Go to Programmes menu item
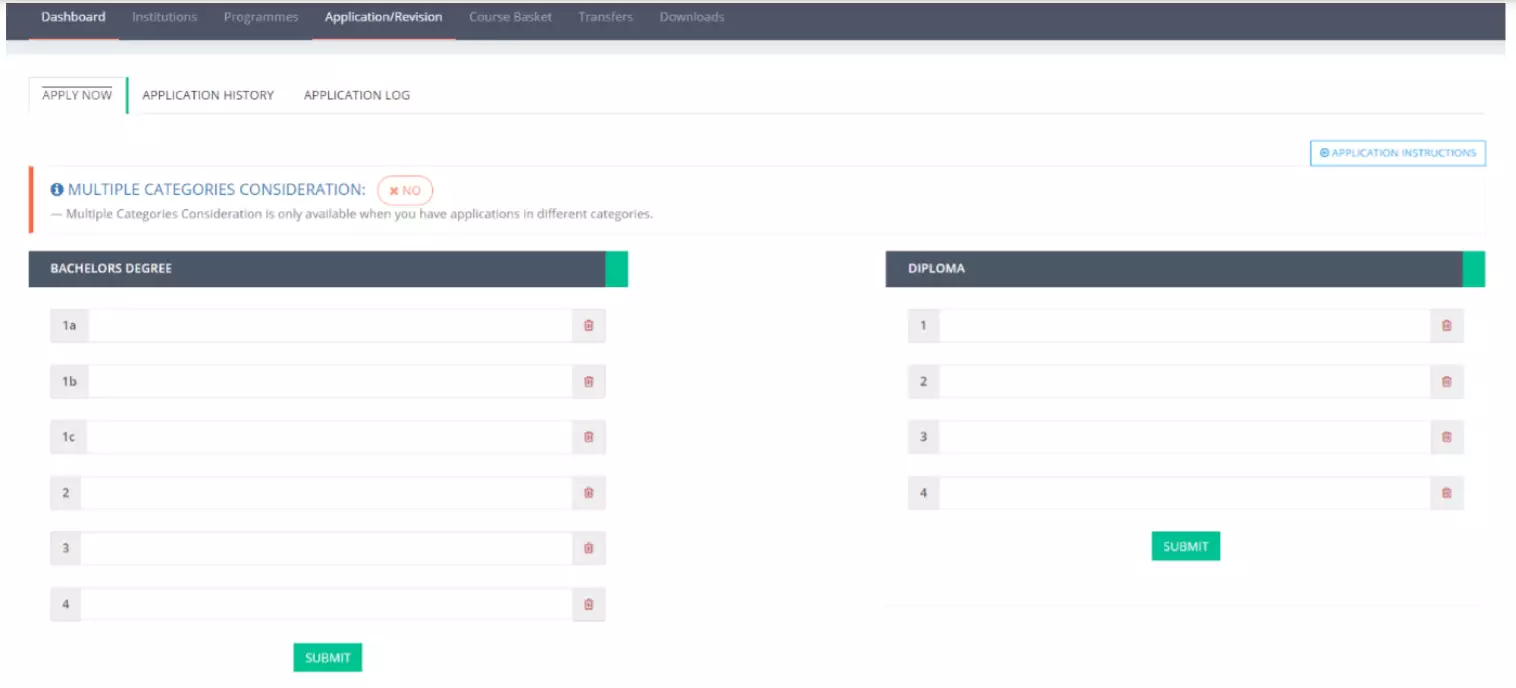The width and height of the screenshot is (1516, 688). [x=261, y=17]
